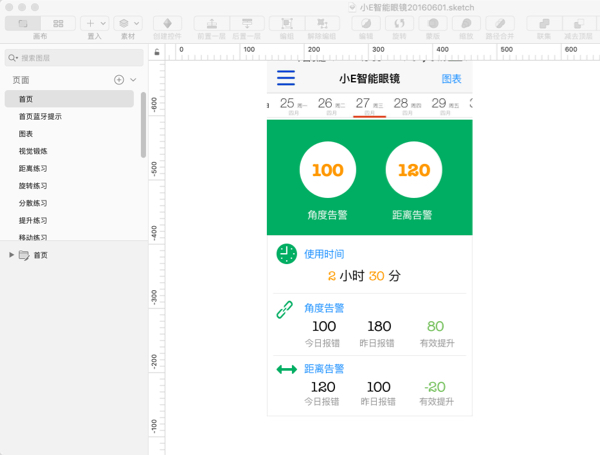The width and height of the screenshot is (600, 455).
Task: Switch to the grid components view toggle
Action: [x=57, y=22]
